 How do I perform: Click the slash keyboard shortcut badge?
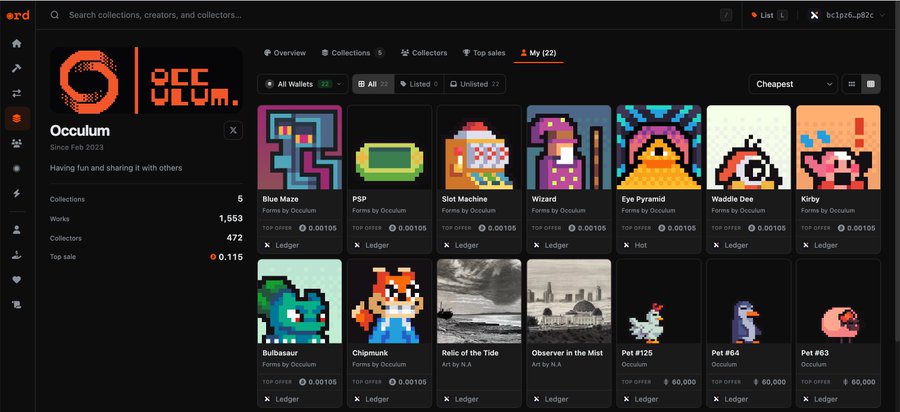726,15
